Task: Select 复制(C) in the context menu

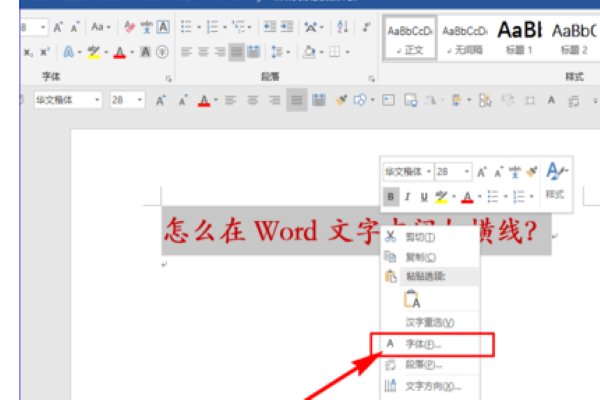Action: pyautogui.click(x=430, y=257)
